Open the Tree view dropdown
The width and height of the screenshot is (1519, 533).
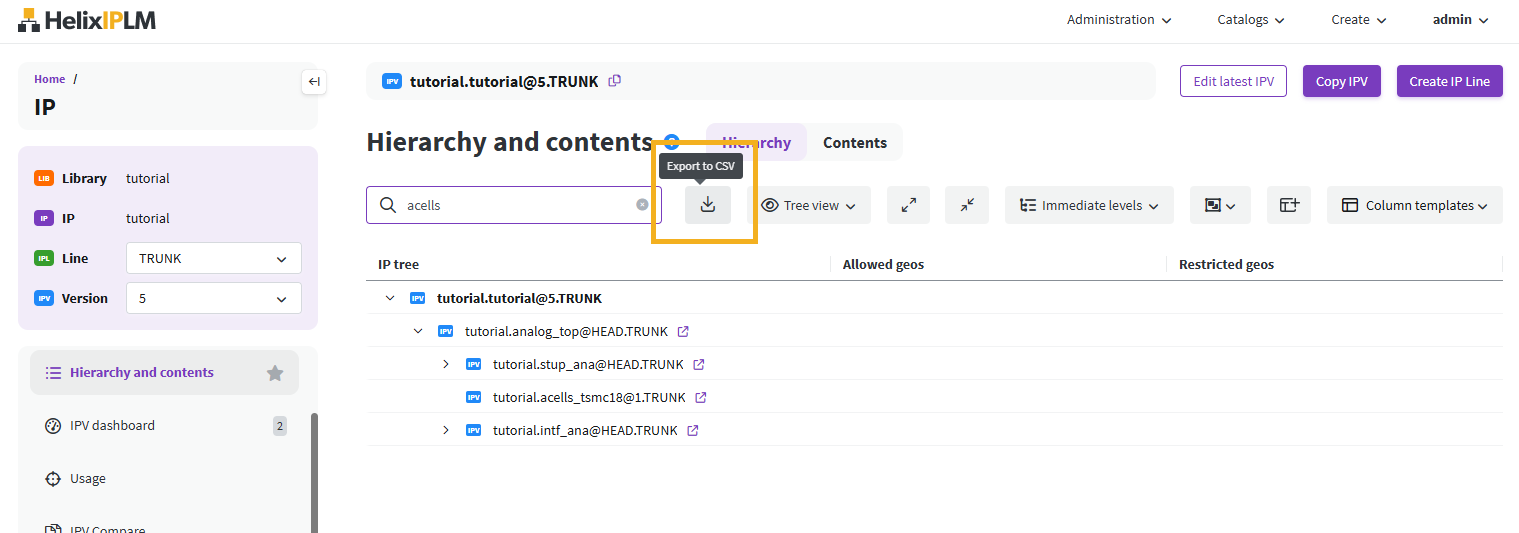pos(808,205)
